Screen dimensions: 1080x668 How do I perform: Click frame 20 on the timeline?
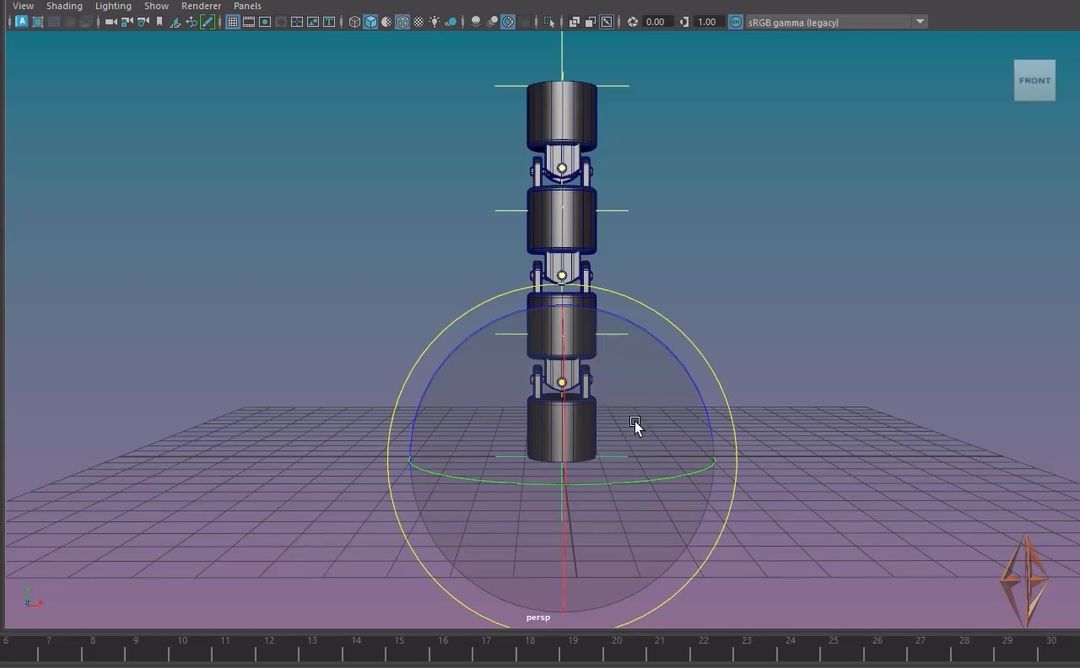pos(616,640)
